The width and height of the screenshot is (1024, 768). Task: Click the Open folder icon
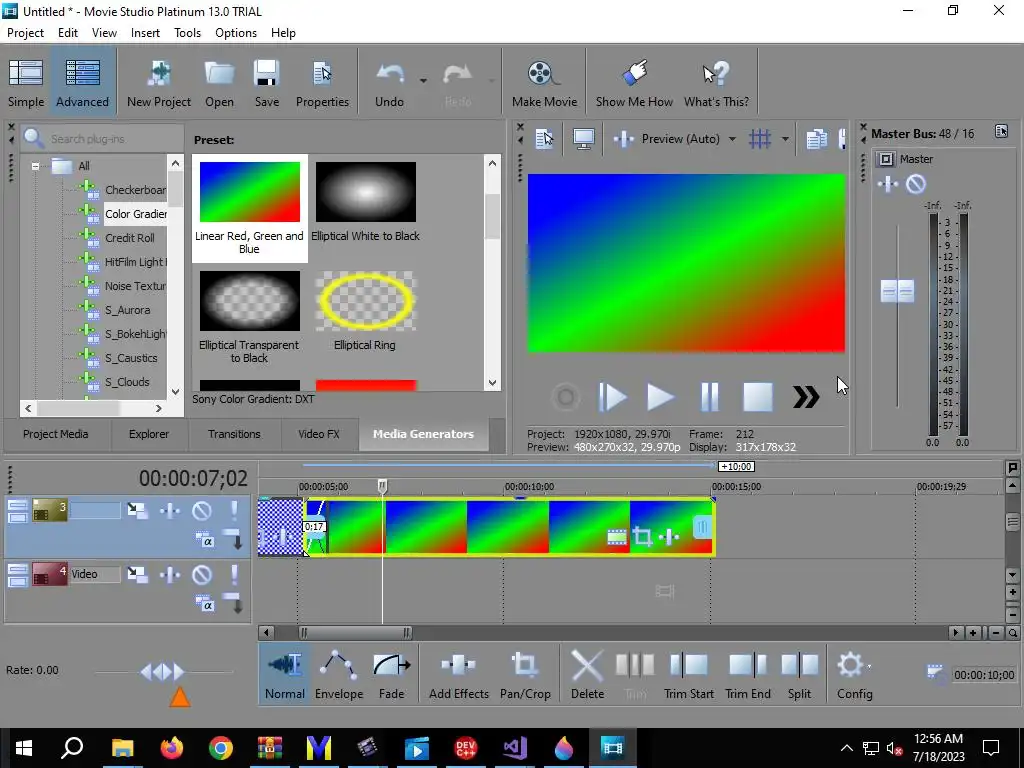(219, 82)
